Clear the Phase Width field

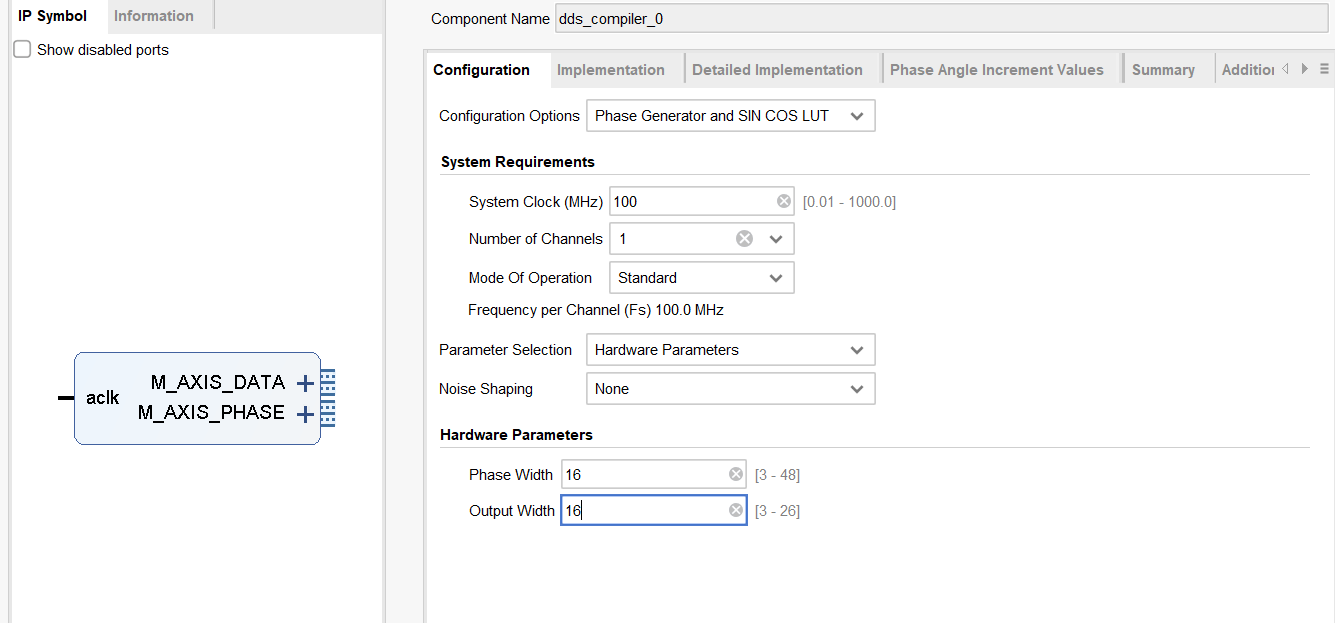(736, 475)
